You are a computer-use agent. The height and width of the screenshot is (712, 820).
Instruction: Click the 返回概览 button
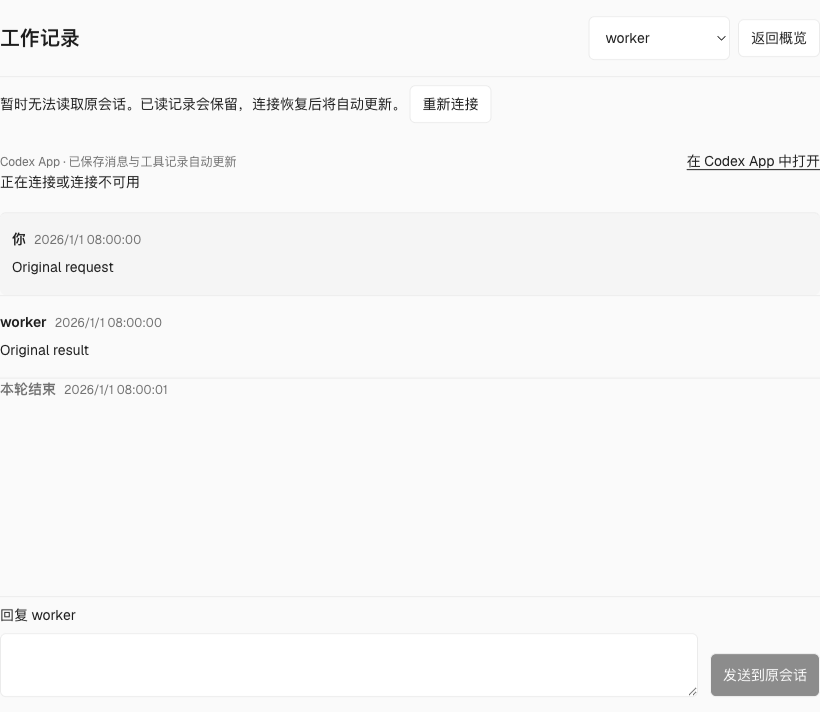(x=778, y=38)
